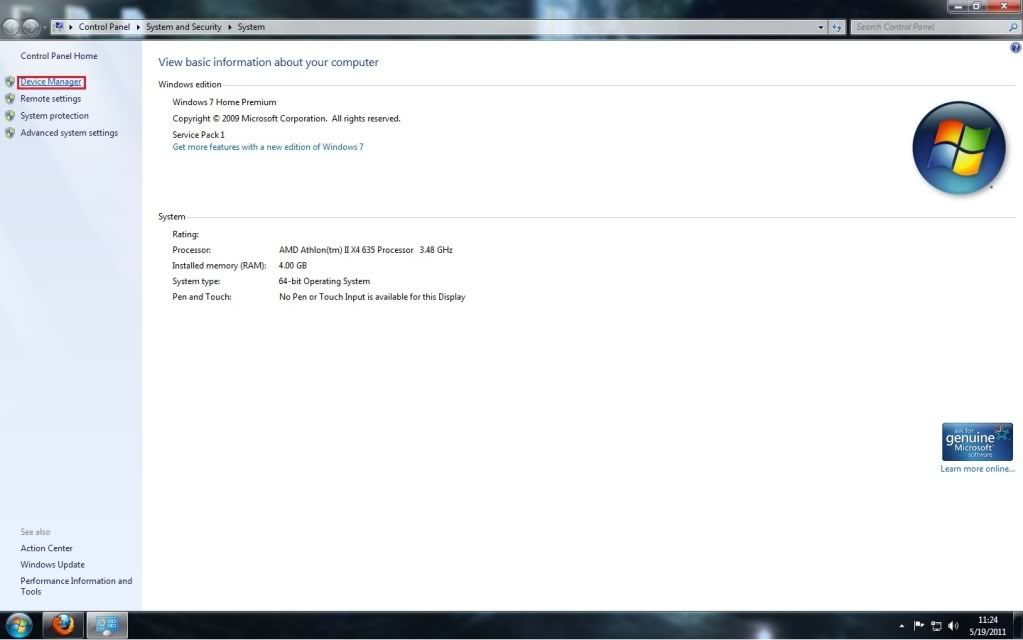Open the address bar history dropdown arrow

(821, 27)
